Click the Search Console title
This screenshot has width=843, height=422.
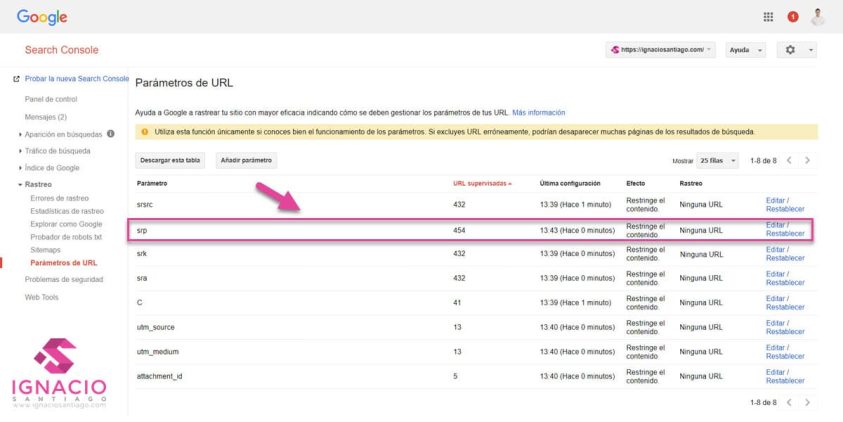coord(61,50)
